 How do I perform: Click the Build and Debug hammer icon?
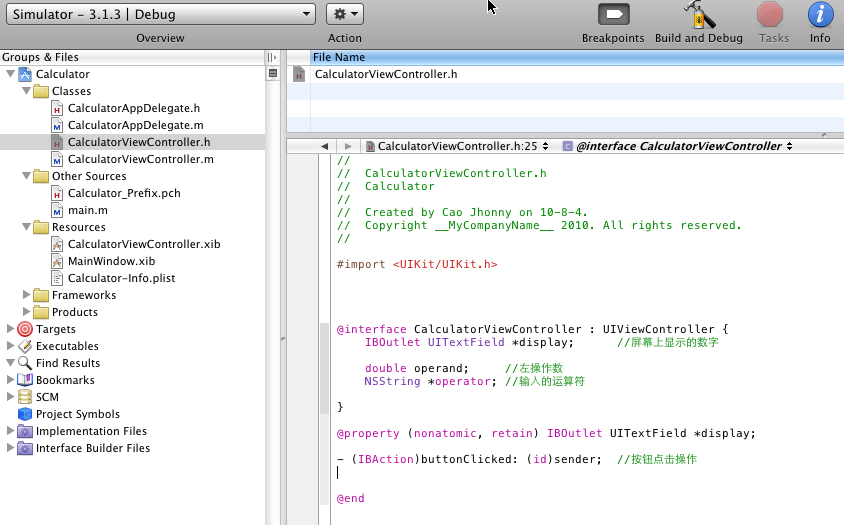pyautogui.click(x=699, y=15)
